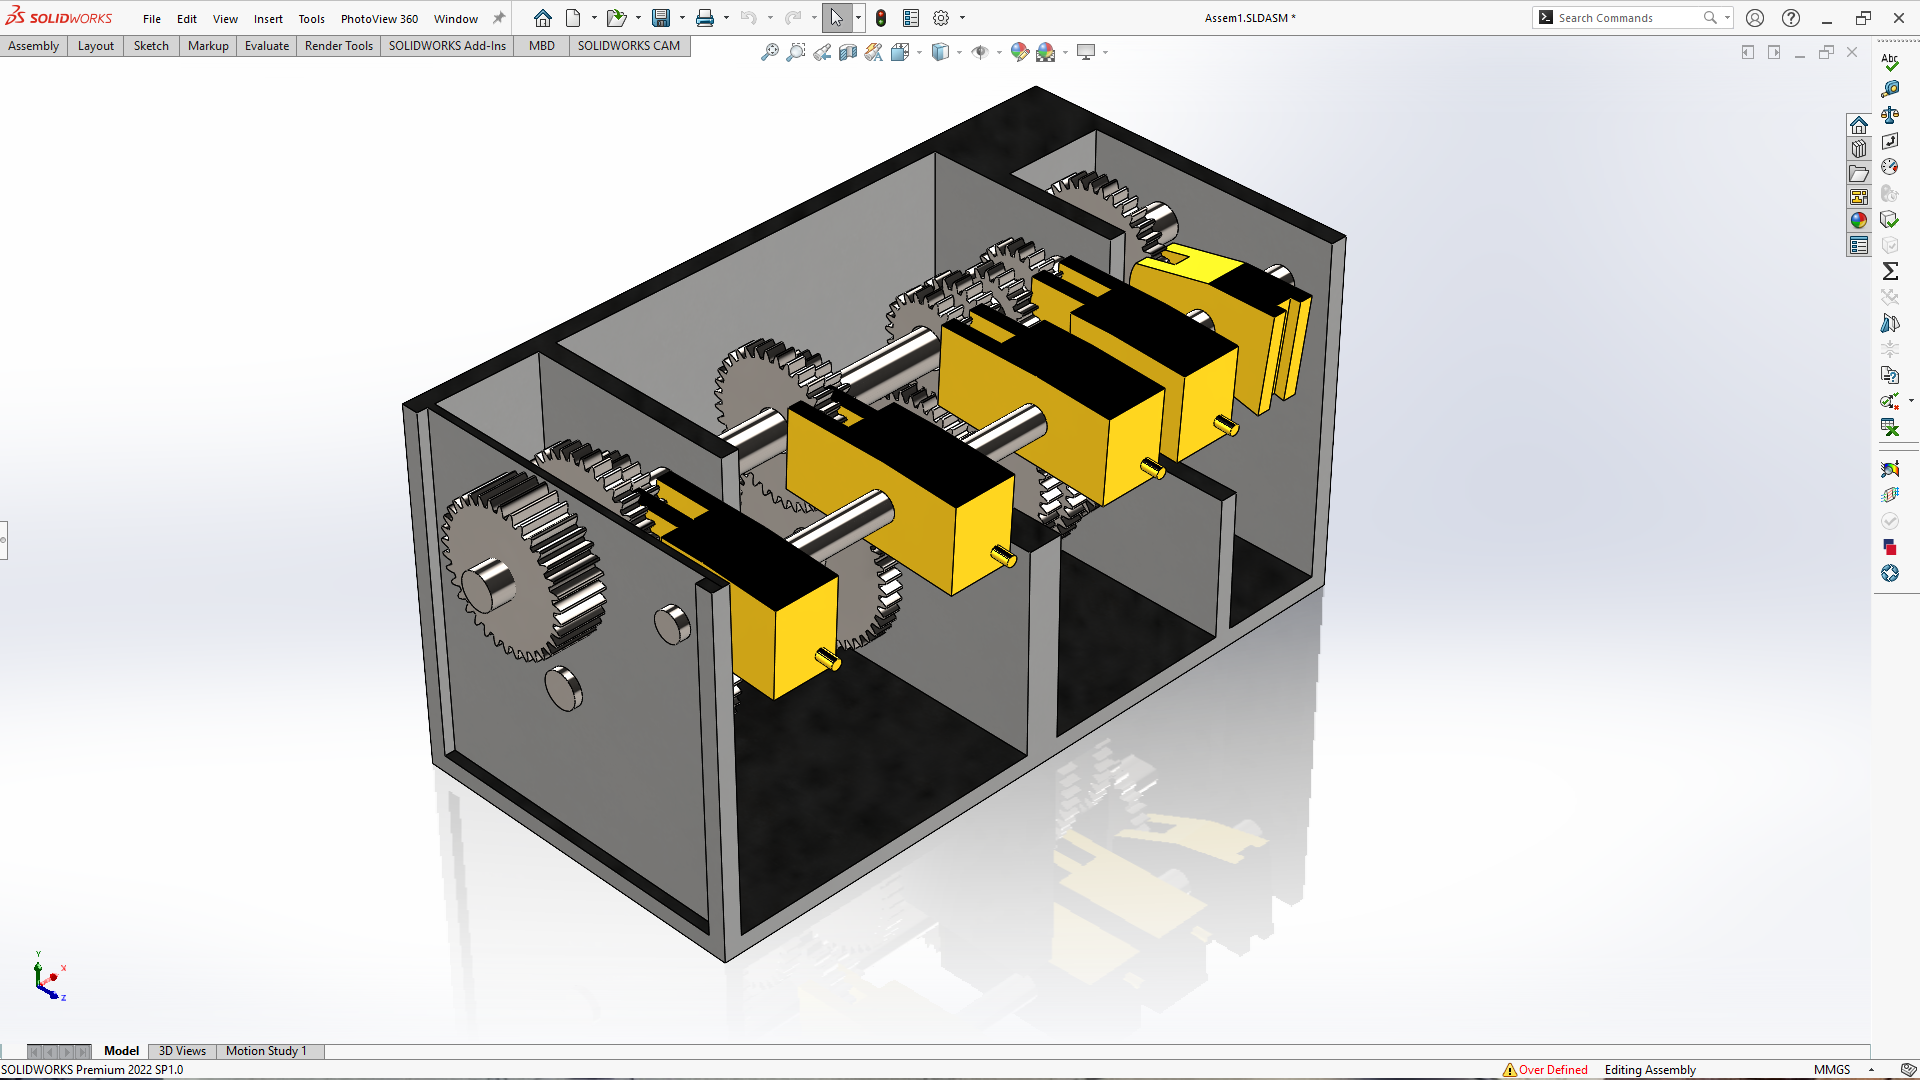This screenshot has height=1080, width=1920.
Task: Open the Motion Study 1 tab
Action: pyautogui.click(x=266, y=1051)
